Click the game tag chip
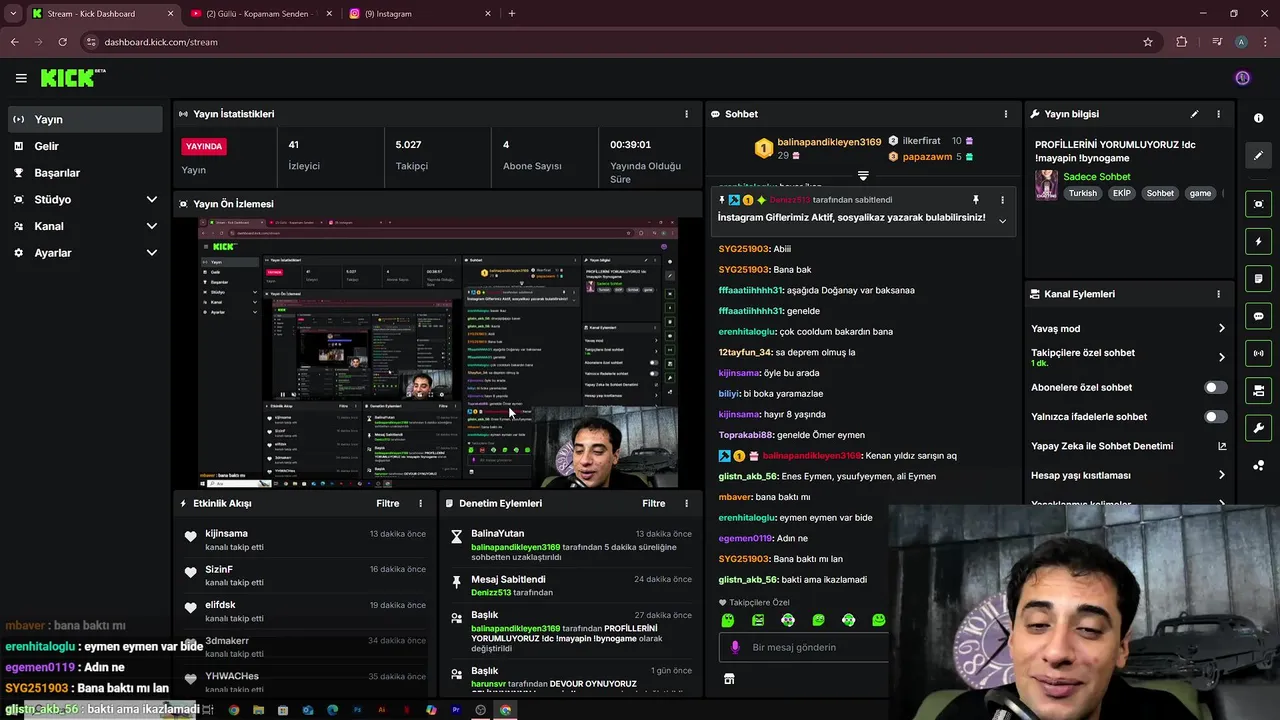Screen dimensions: 1280x720 [1200, 193]
